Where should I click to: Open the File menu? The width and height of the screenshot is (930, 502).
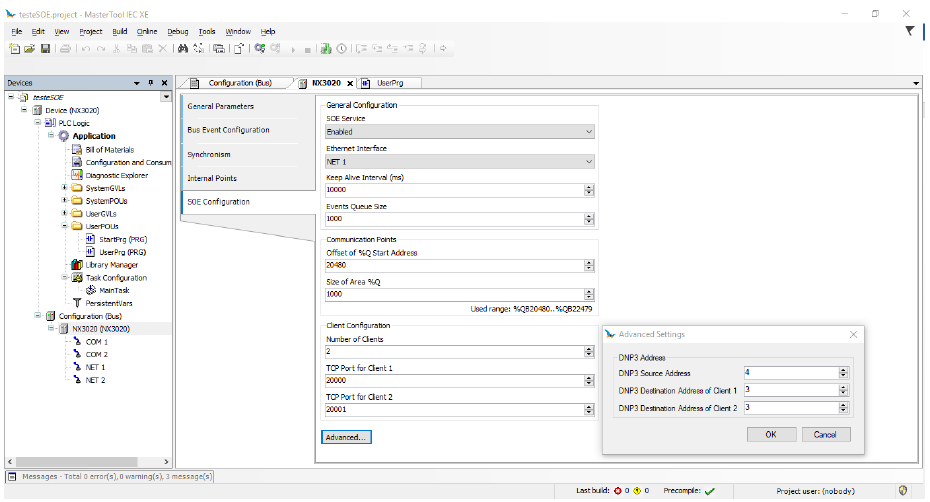tap(17, 31)
